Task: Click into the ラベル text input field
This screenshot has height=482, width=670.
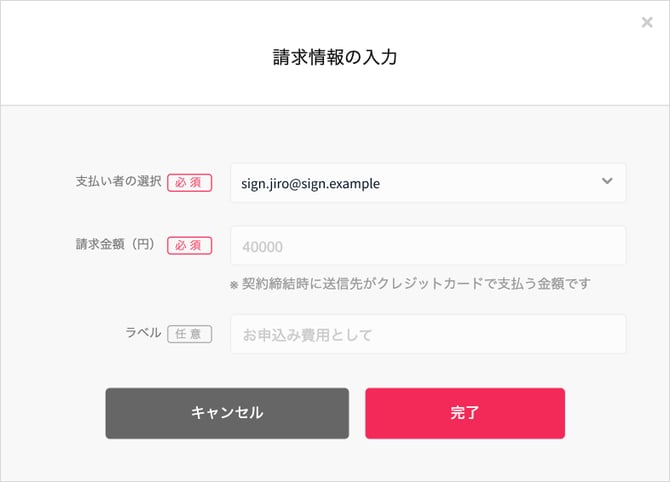Action: click(428, 334)
